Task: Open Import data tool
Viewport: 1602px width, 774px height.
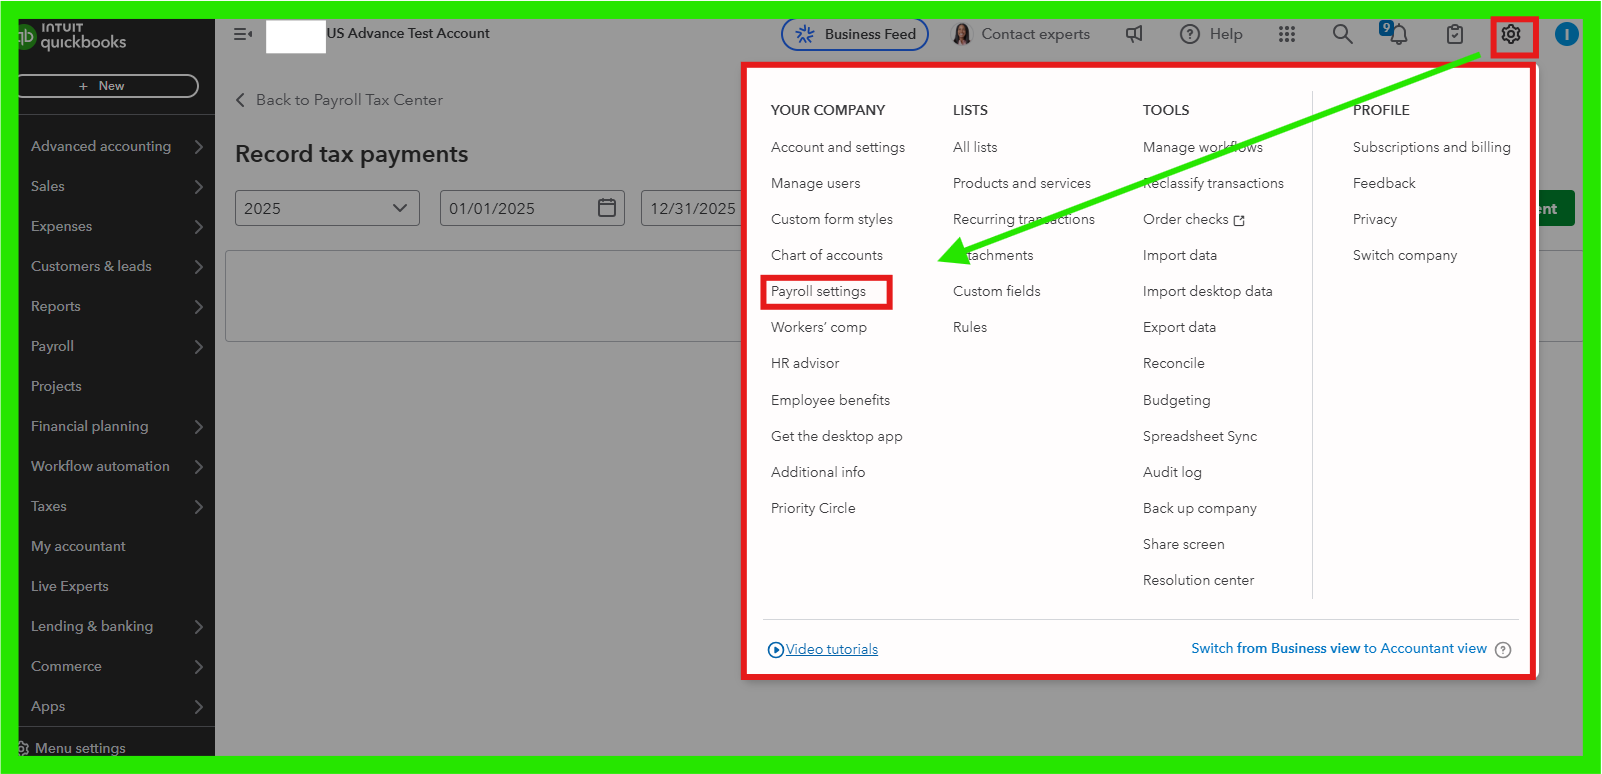Action: [x=1180, y=255]
